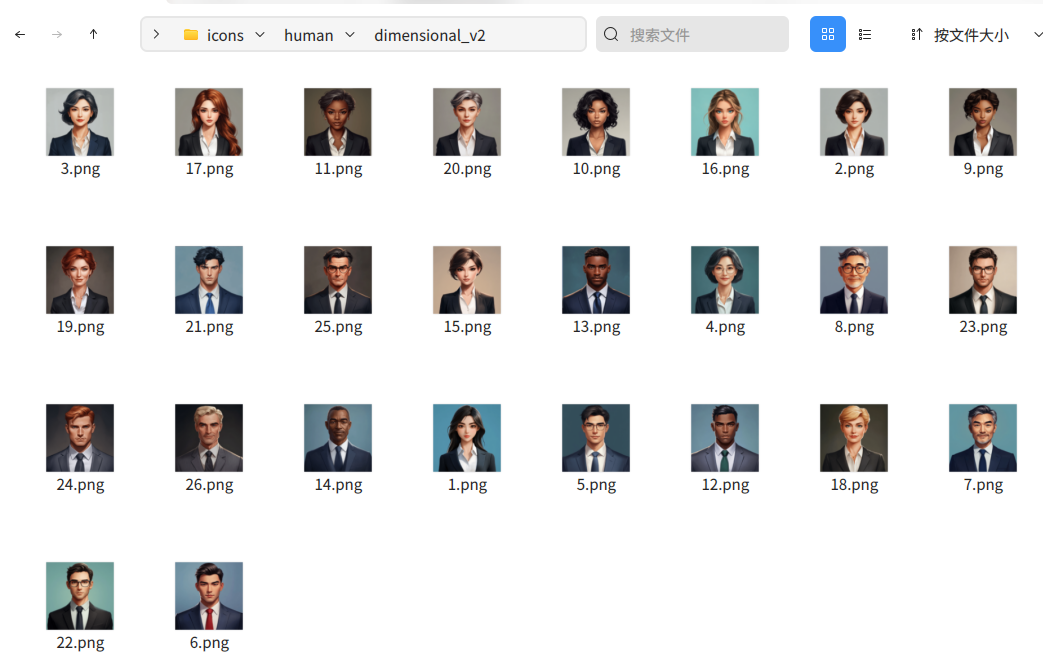
Task: Select the dimensional_v2 breadcrumb
Action: pos(430,35)
